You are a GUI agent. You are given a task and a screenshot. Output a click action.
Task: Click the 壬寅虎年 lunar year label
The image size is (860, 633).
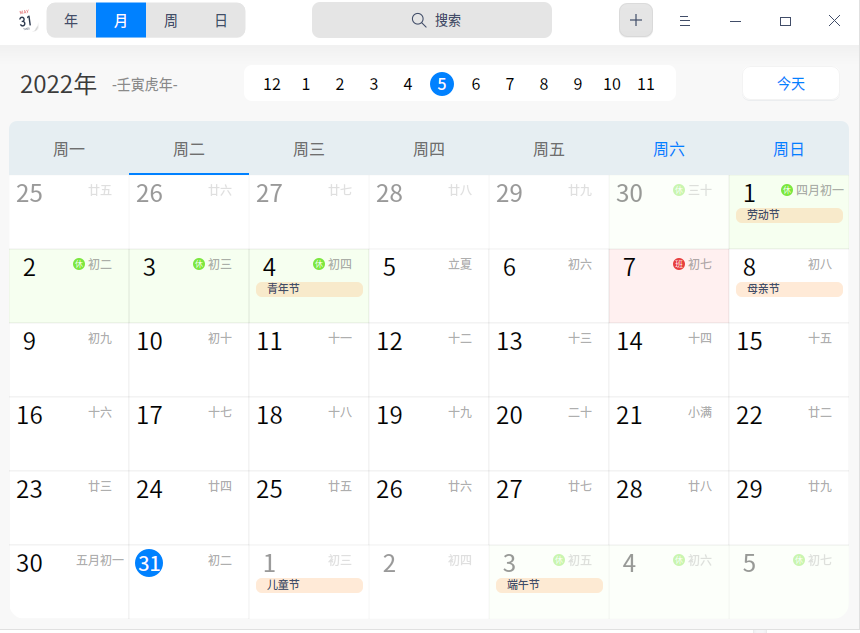[x=145, y=85]
